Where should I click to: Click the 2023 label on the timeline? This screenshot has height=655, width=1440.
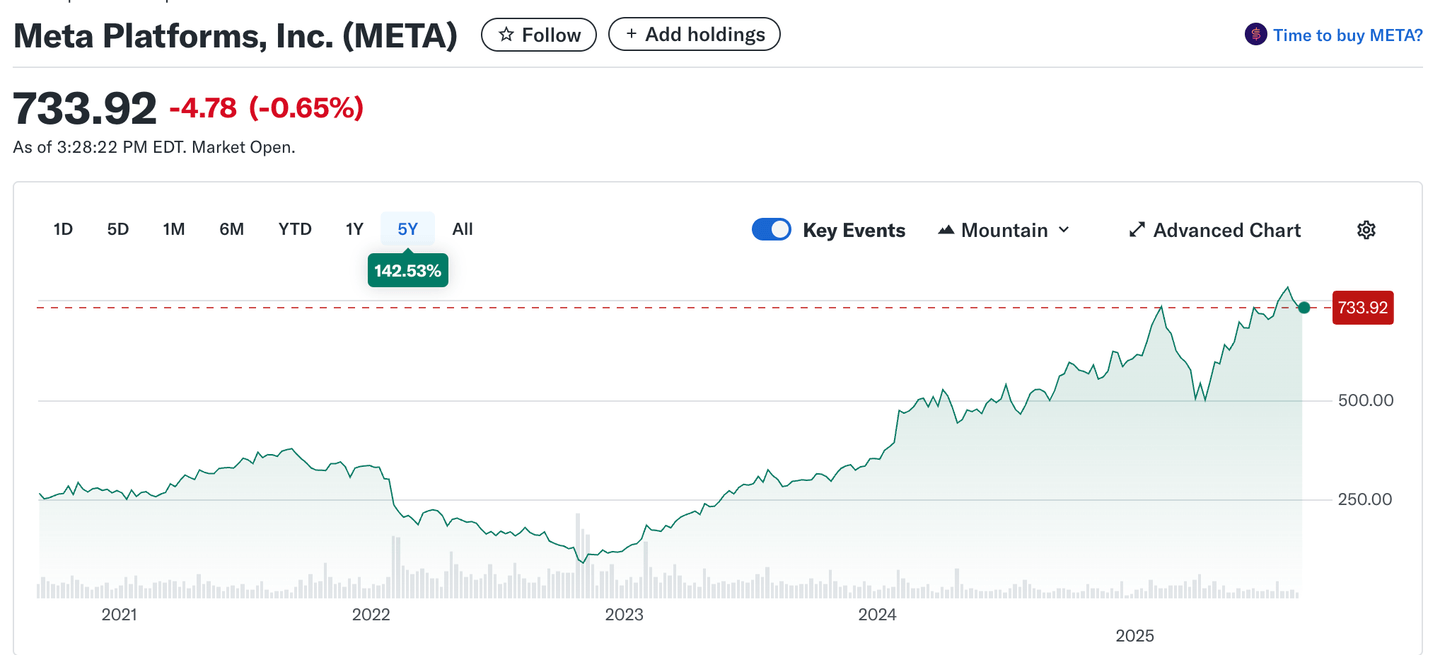coord(624,615)
